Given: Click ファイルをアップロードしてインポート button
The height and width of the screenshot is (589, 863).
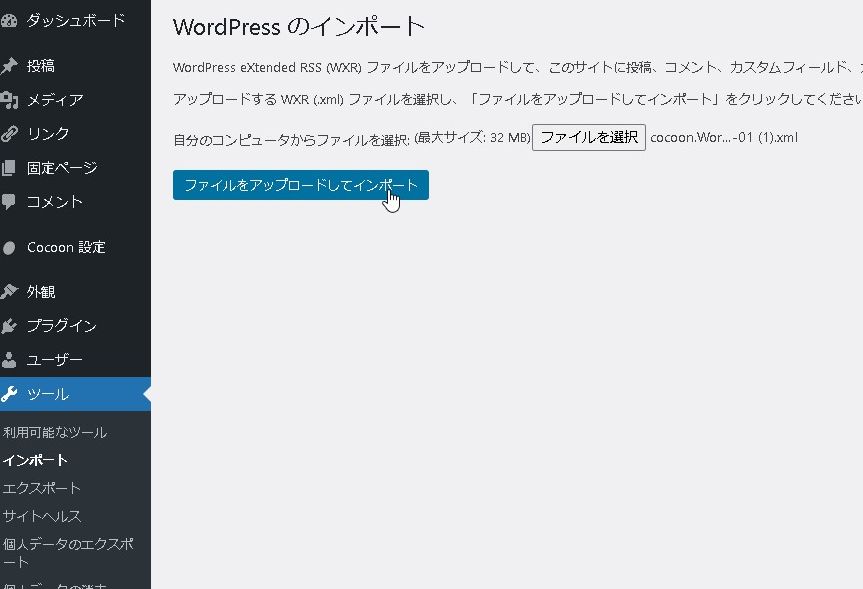Looking at the screenshot, I should (300, 186).
